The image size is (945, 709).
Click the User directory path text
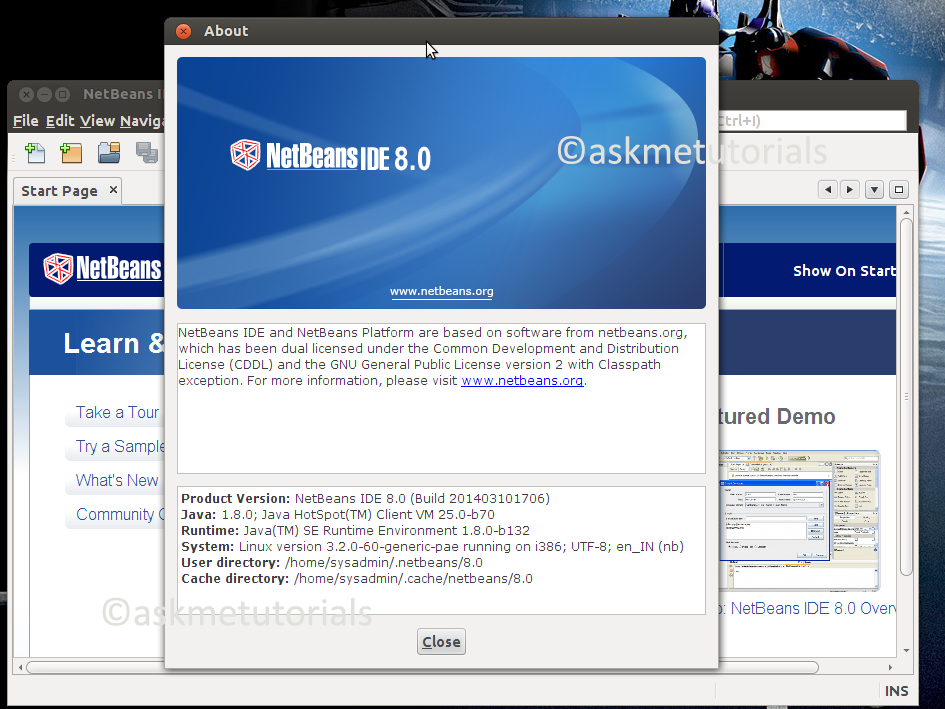383,562
